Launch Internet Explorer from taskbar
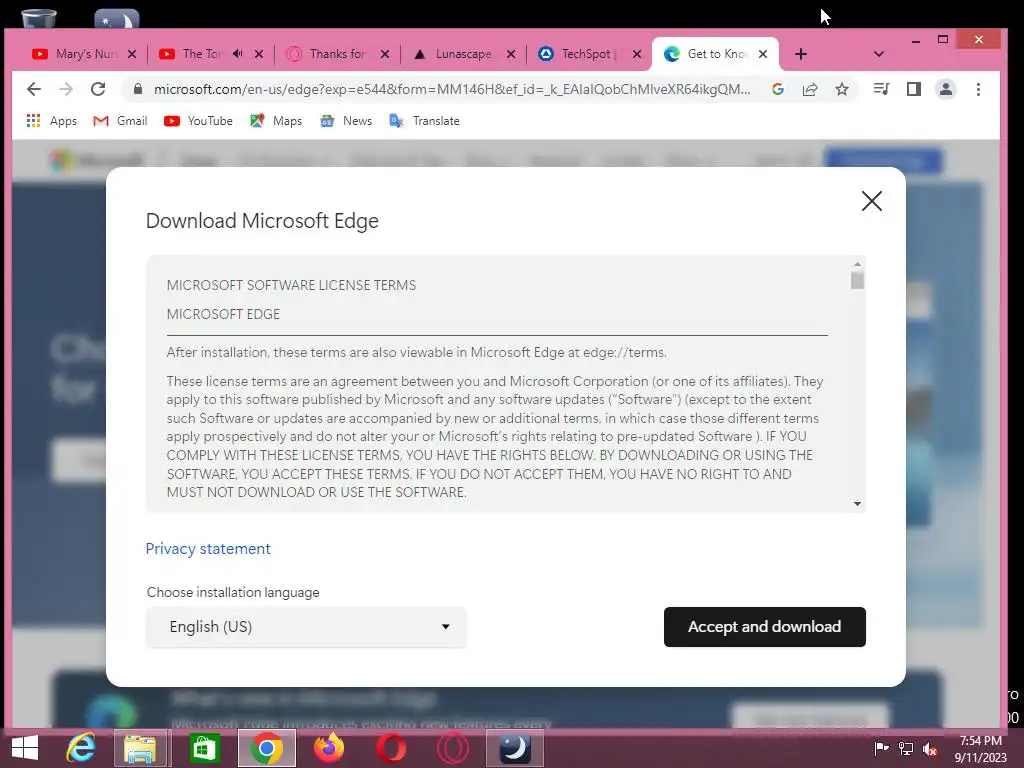 click(81, 748)
